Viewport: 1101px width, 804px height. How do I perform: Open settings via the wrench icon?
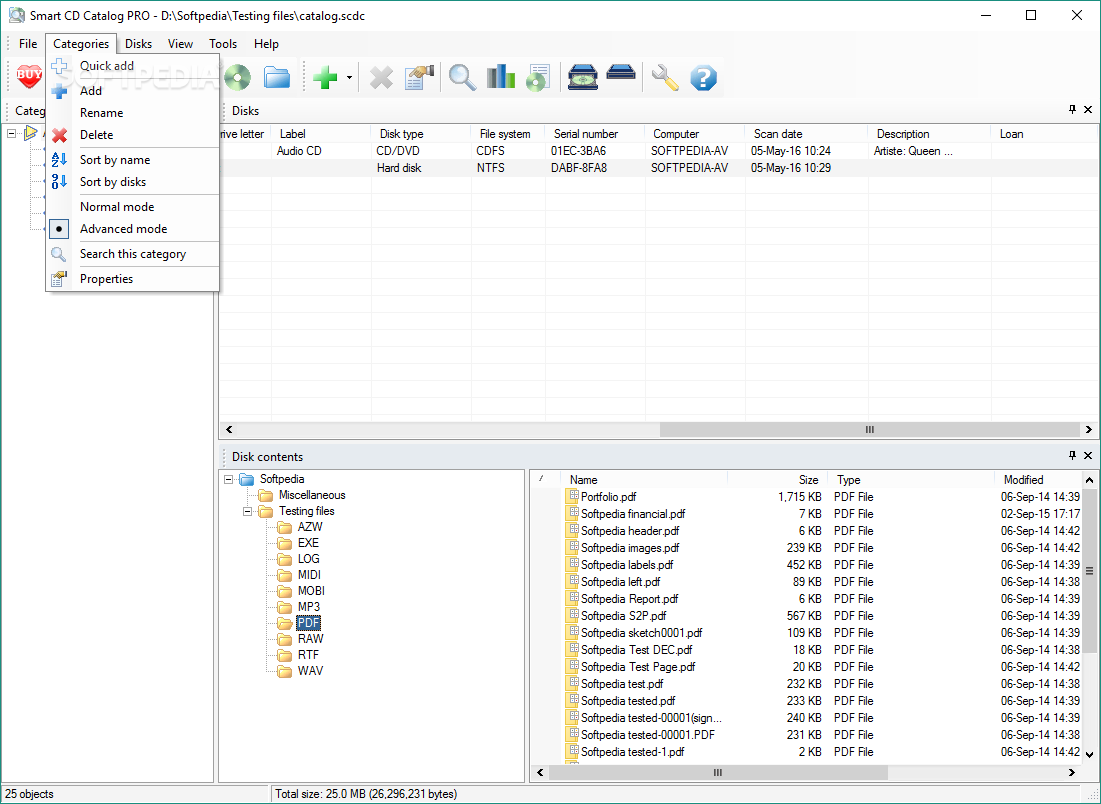coord(664,77)
